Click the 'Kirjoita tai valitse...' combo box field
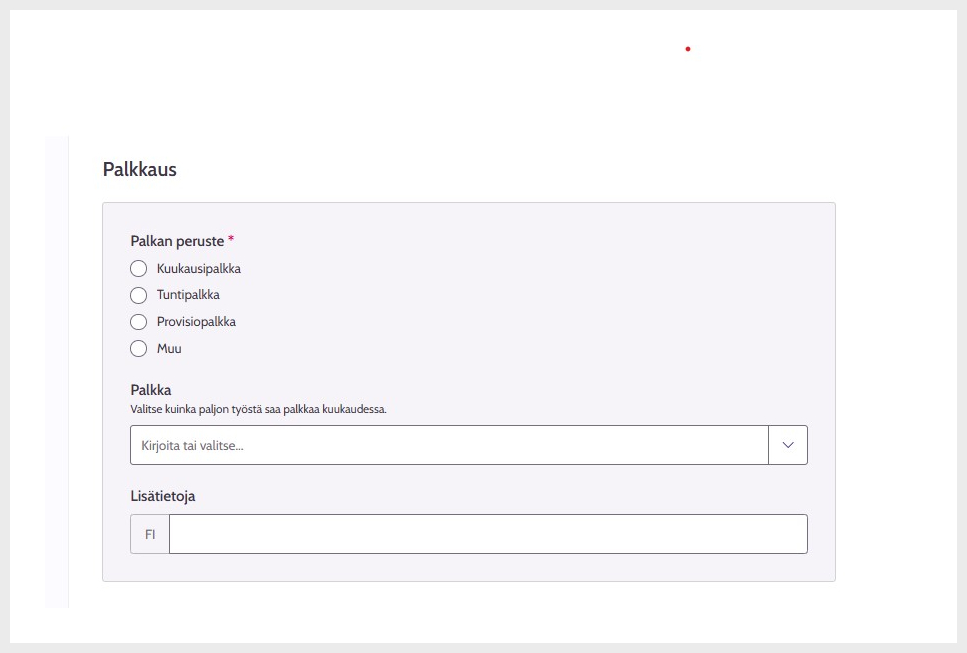 (448, 445)
